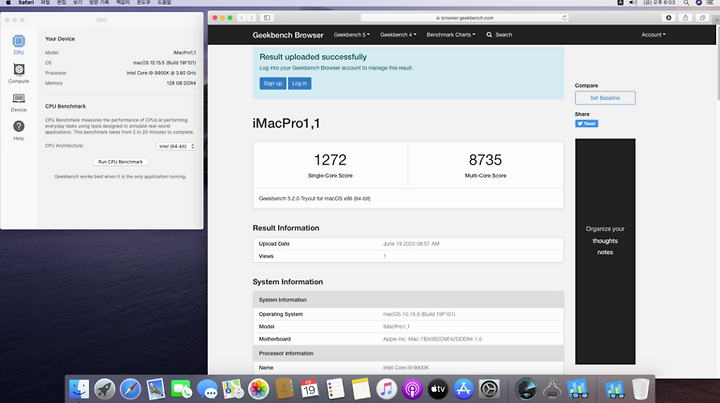The width and height of the screenshot is (720, 403).
Task: Open the Apple menu
Action: [8, 3]
